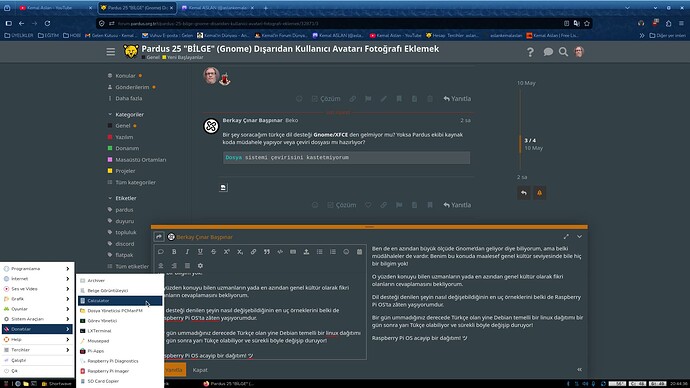Open the pardus tag in the sidebar
This screenshot has height=388, width=690.
tap(124, 210)
